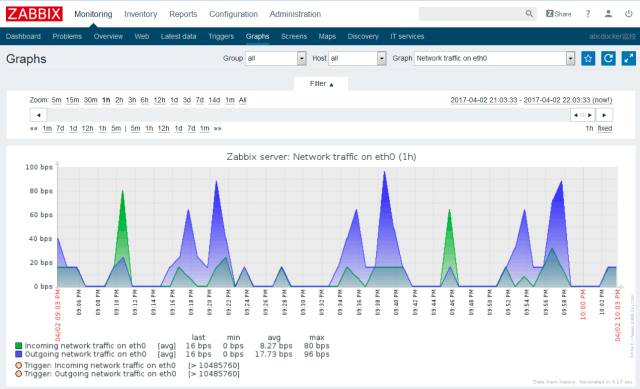Image resolution: width=640 pixels, height=389 pixels.
Task: Go to Latest data submenu
Action: point(178,36)
